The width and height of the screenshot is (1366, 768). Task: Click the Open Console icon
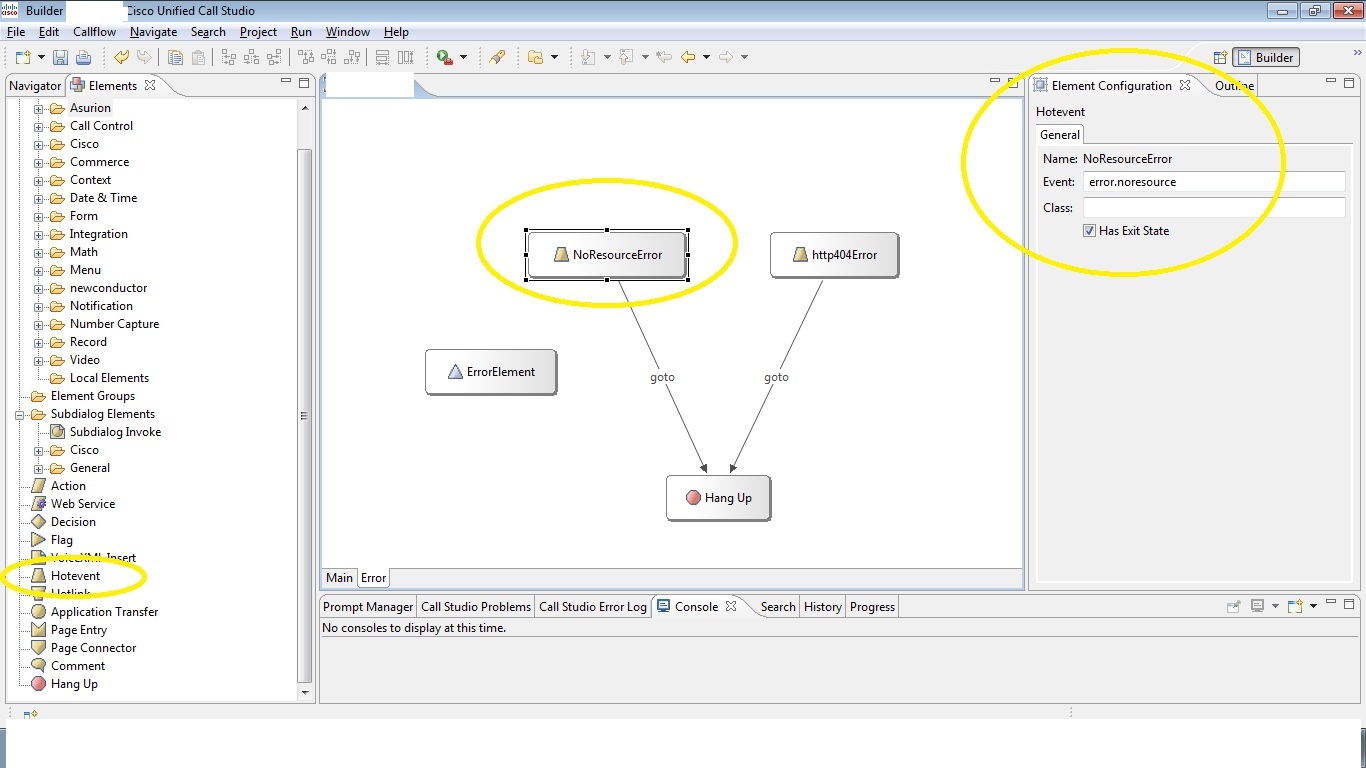coord(1295,606)
